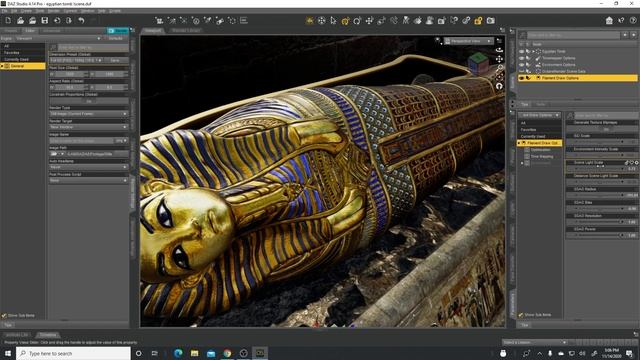The height and width of the screenshot is (360, 640).
Task: Open the Auto Headlamp dropdown
Action: [x=89, y=167]
